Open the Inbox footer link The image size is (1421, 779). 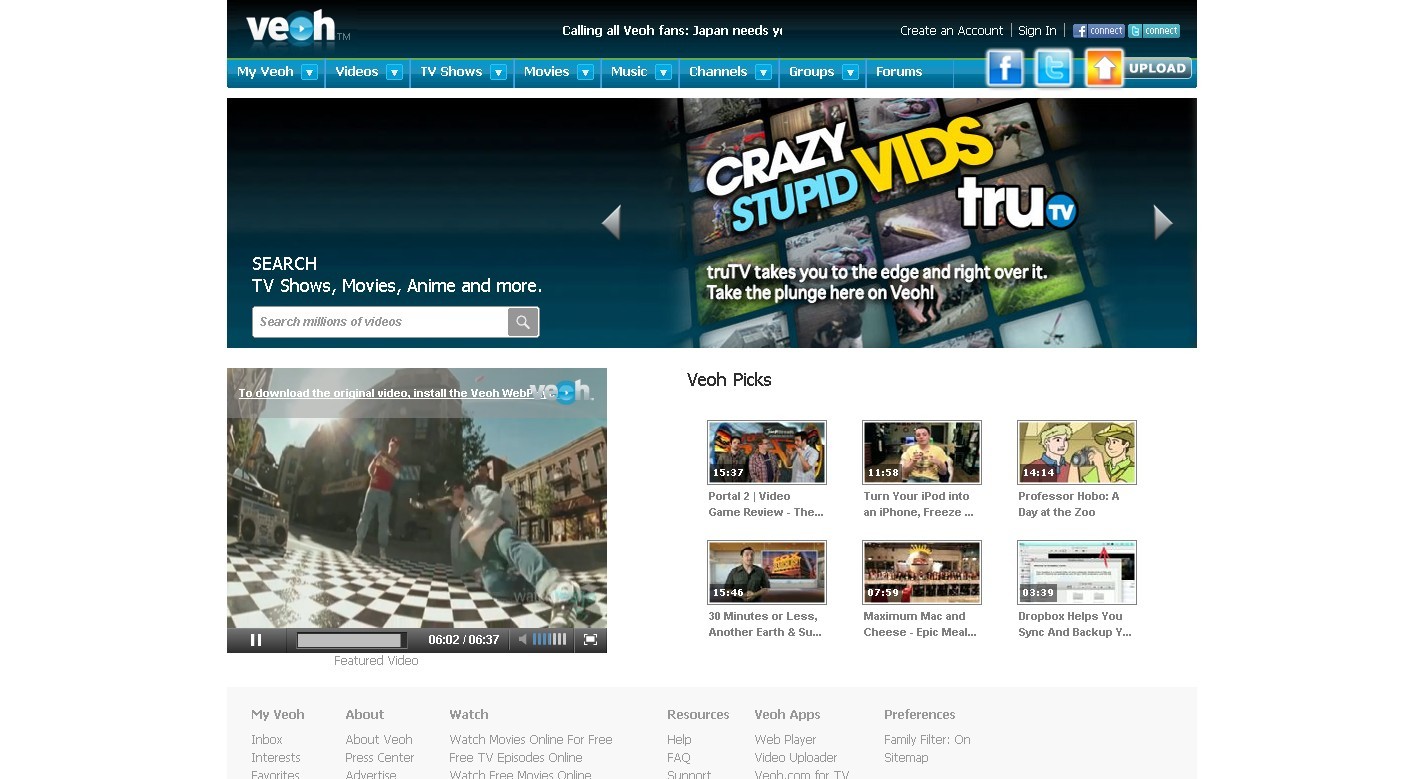pos(267,740)
